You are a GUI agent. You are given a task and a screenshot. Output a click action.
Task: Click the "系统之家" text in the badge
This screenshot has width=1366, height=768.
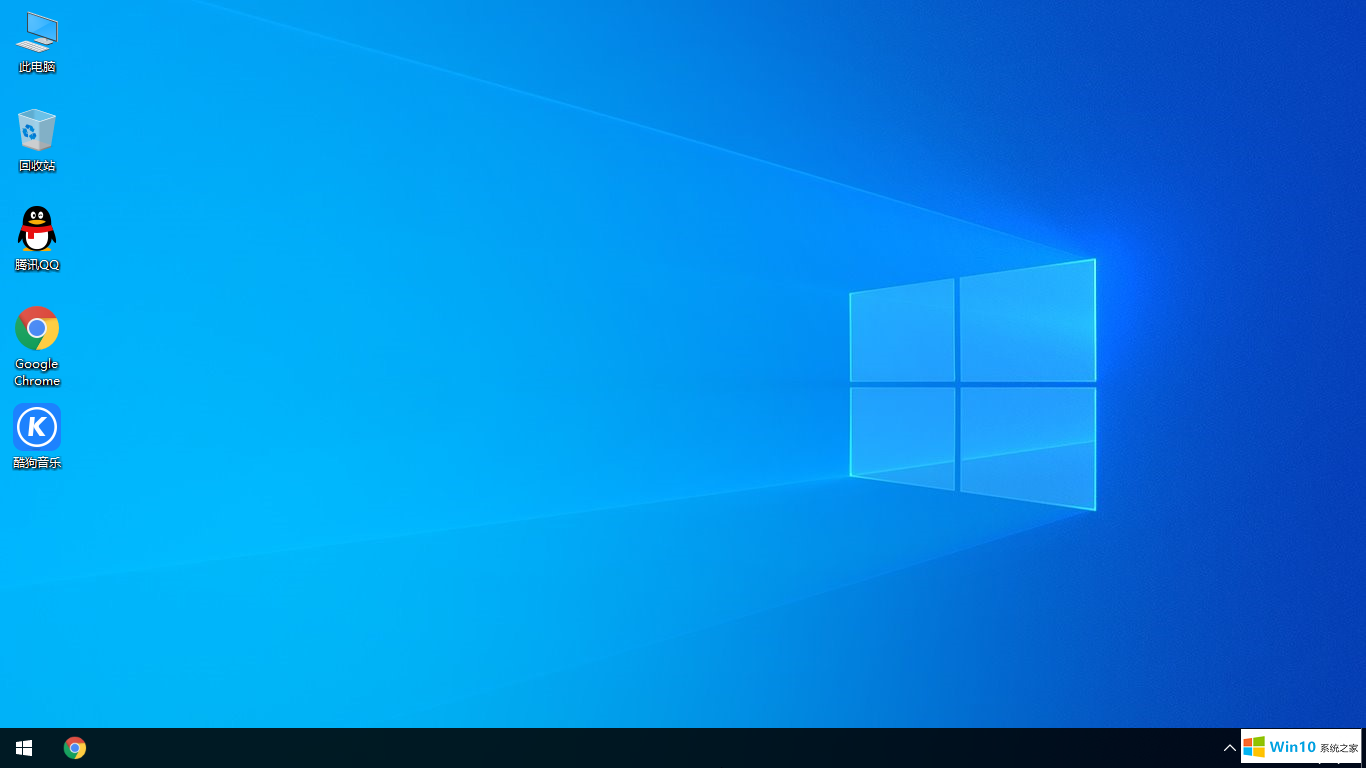point(1339,748)
